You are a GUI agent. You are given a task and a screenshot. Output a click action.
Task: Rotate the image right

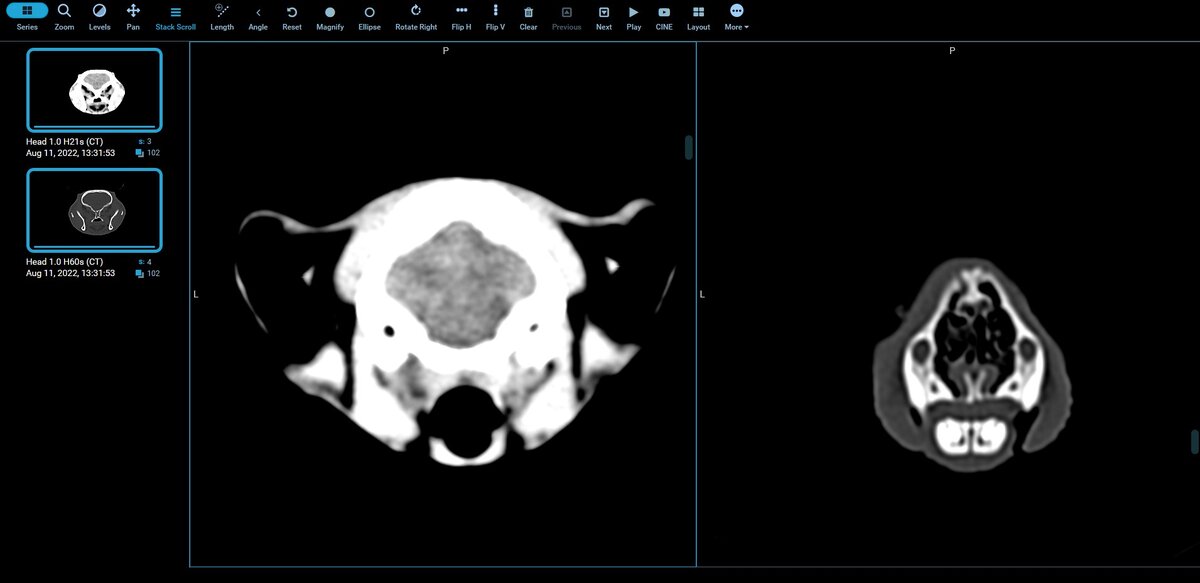click(x=416, y=16)
